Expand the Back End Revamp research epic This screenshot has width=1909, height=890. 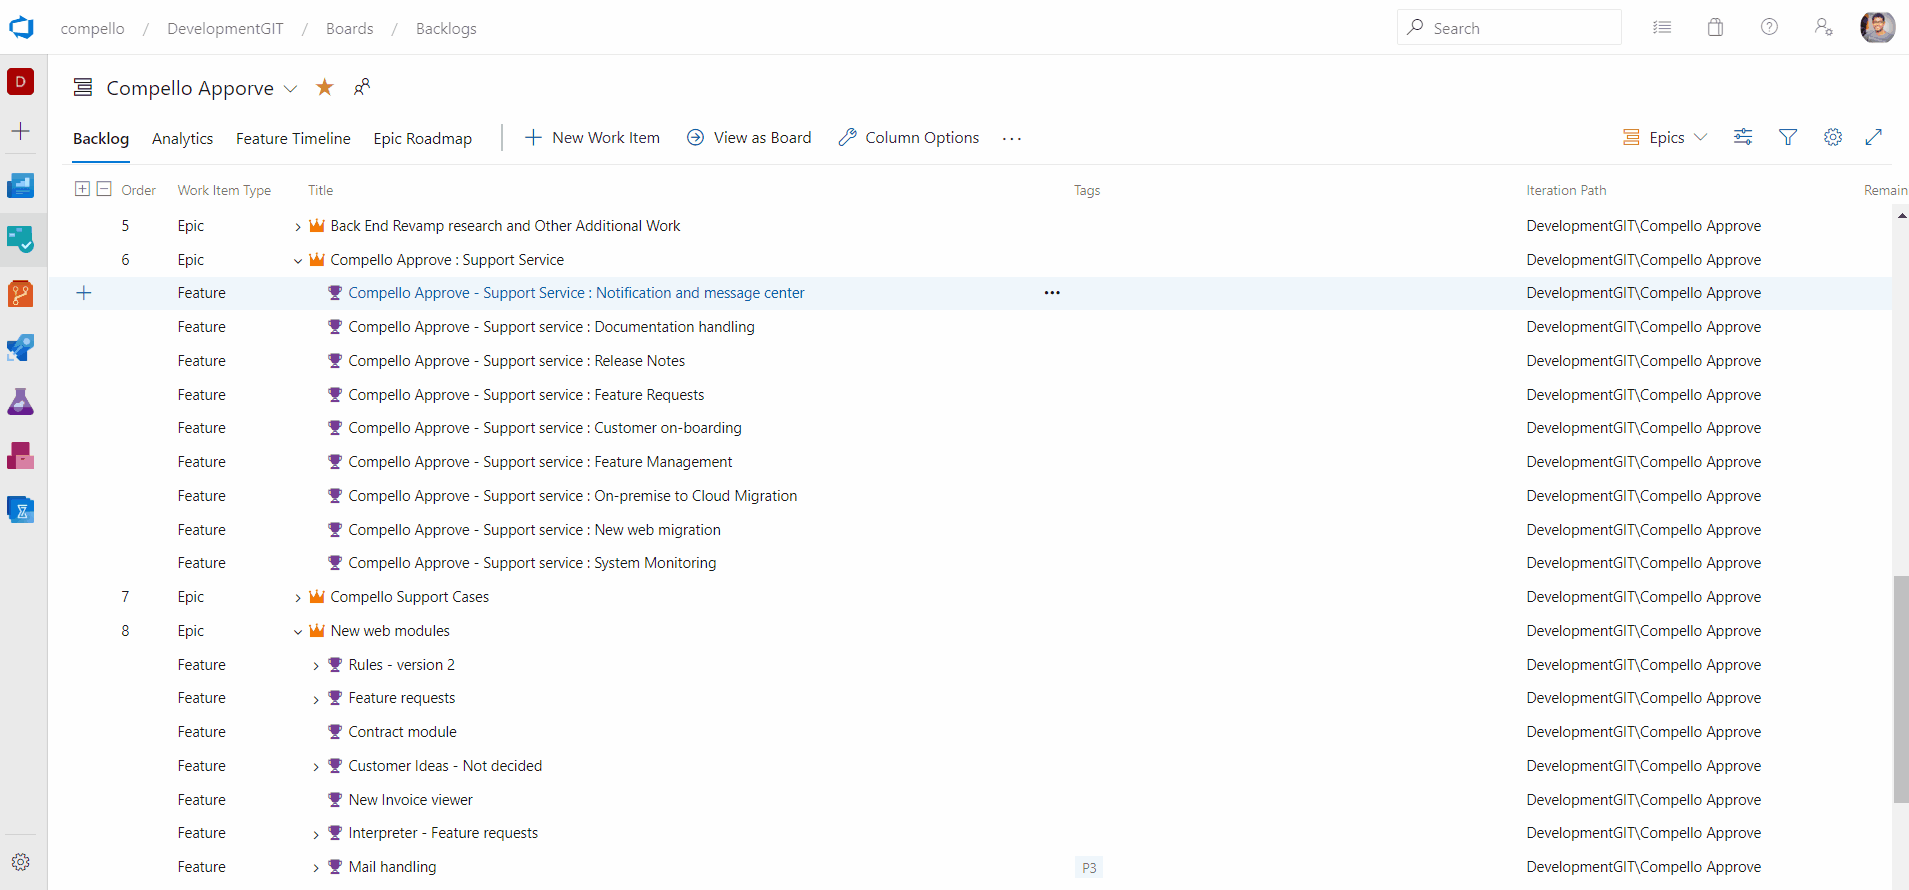(297, 227)
